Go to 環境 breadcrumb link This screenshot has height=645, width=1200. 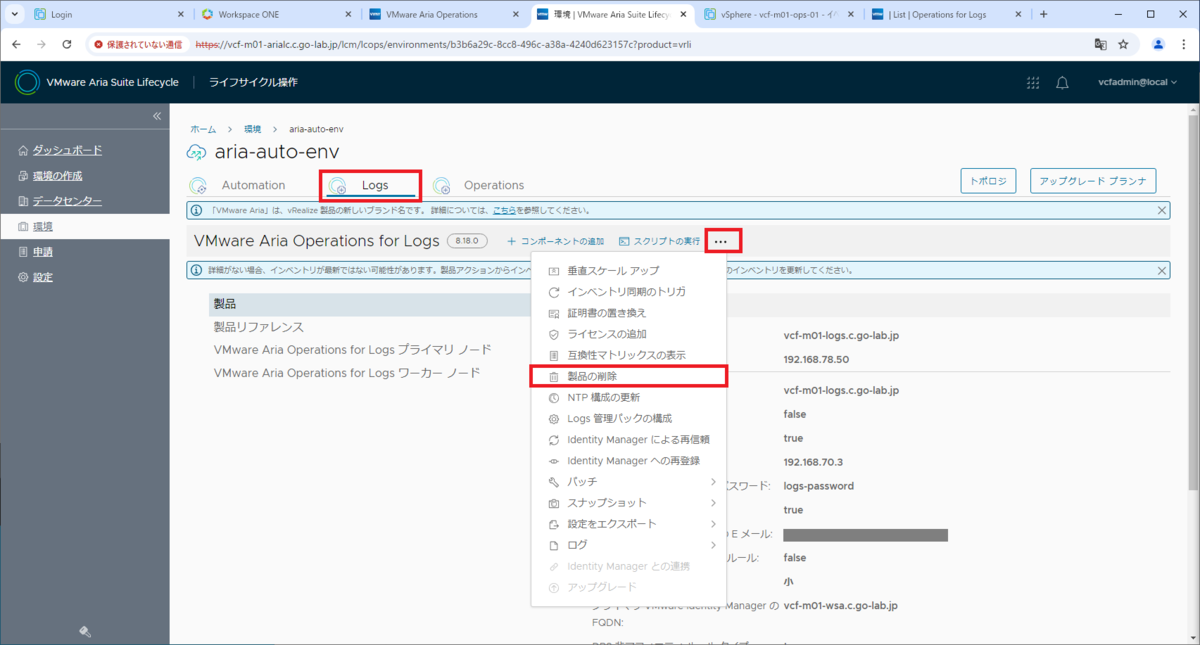coord(252,129)
